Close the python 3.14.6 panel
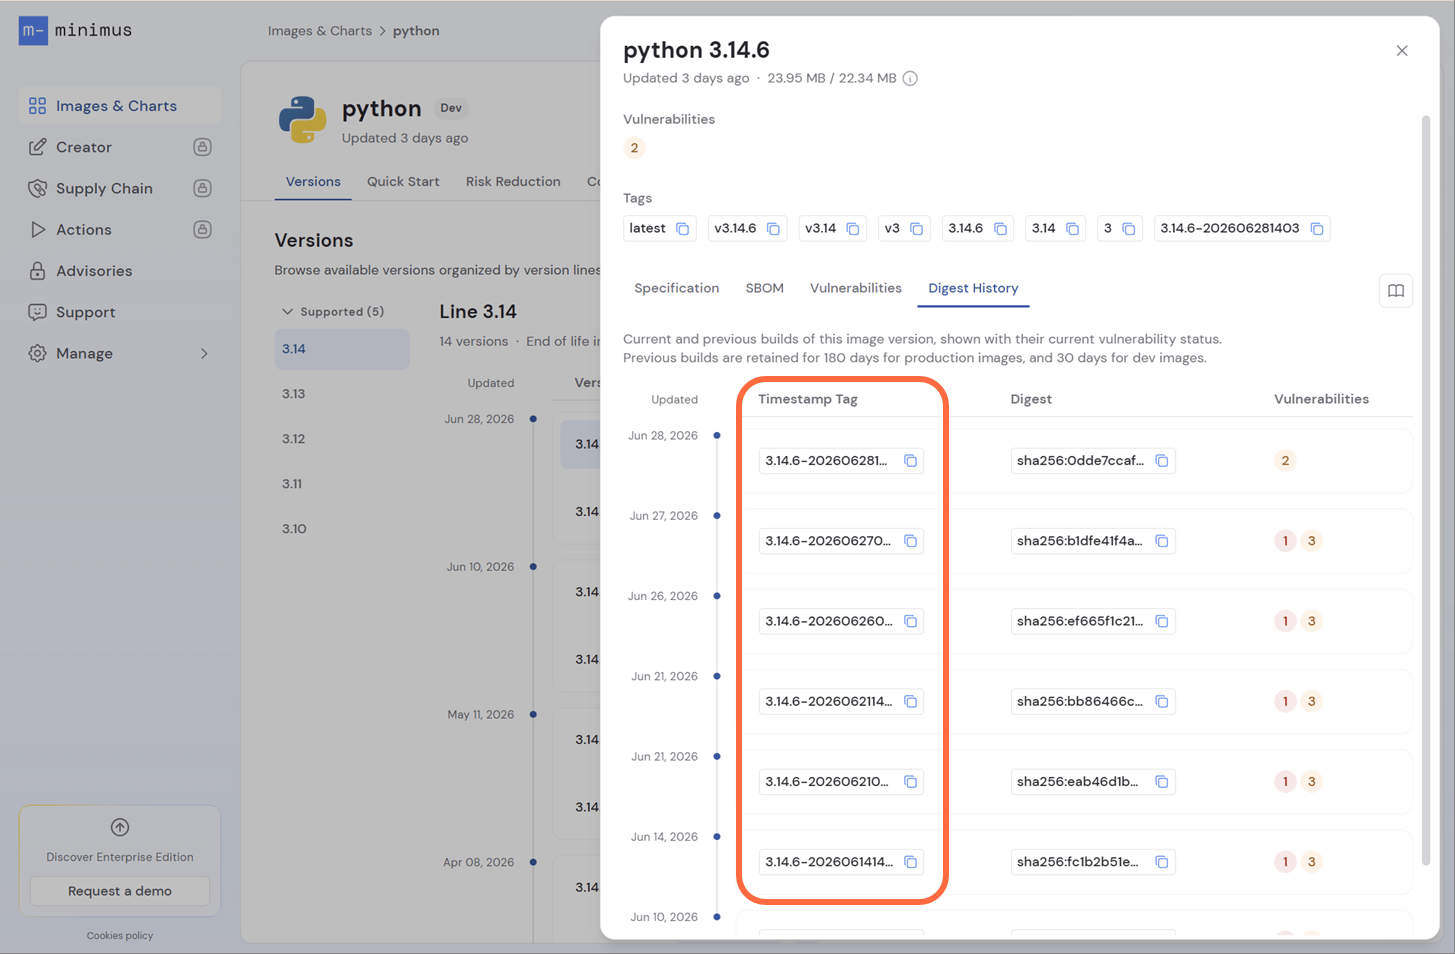The width and height of the screenshot is (1455, 954). [1402, 51]
